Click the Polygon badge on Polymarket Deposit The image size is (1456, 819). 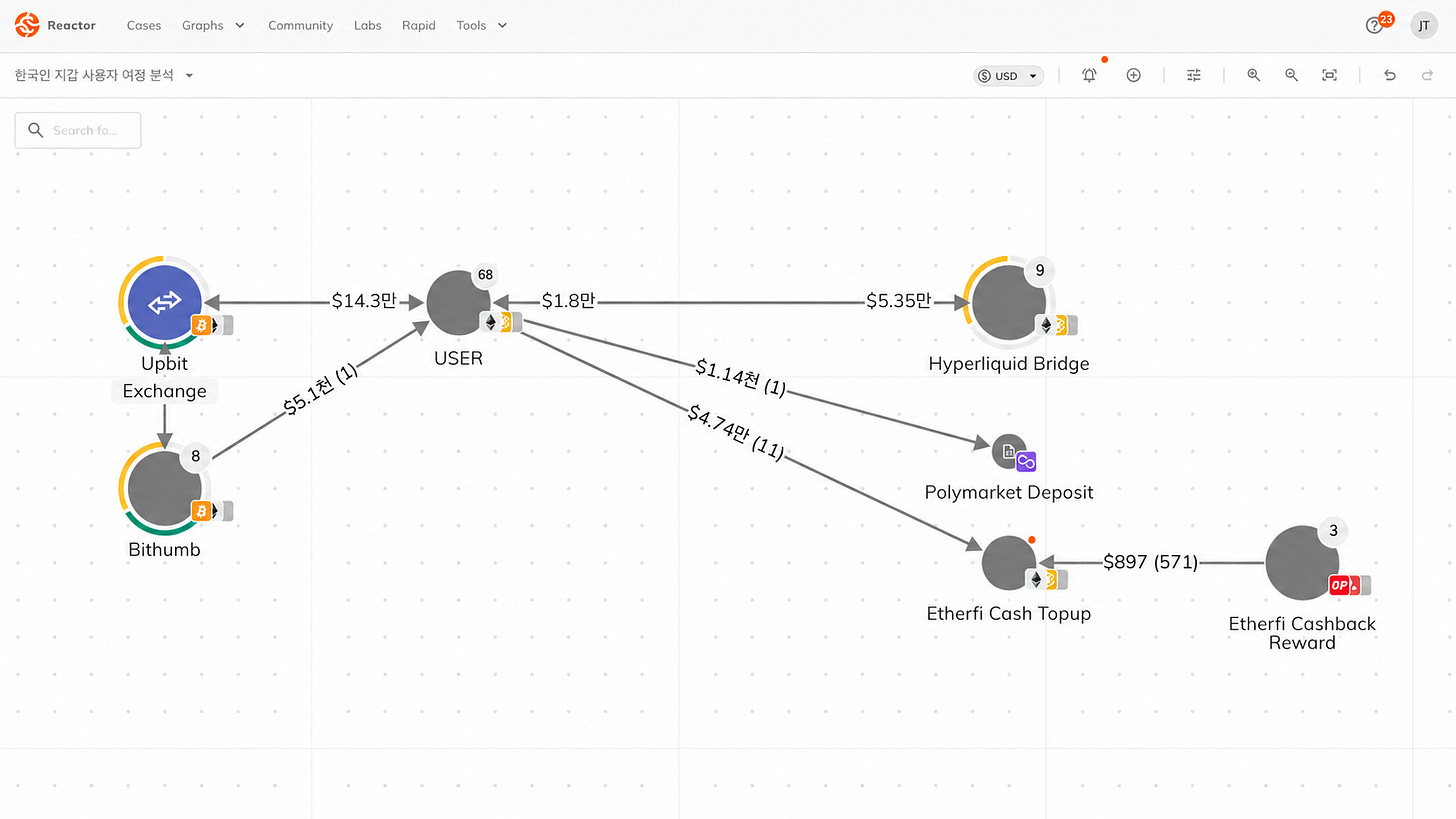click(1026, 462)
